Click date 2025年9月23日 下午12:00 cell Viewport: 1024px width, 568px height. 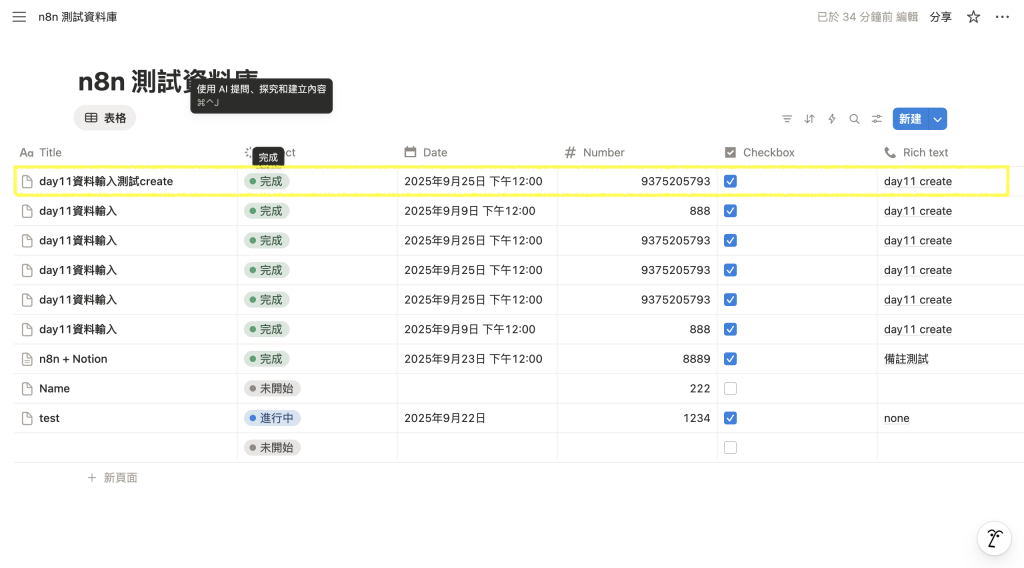pos(477,359)
